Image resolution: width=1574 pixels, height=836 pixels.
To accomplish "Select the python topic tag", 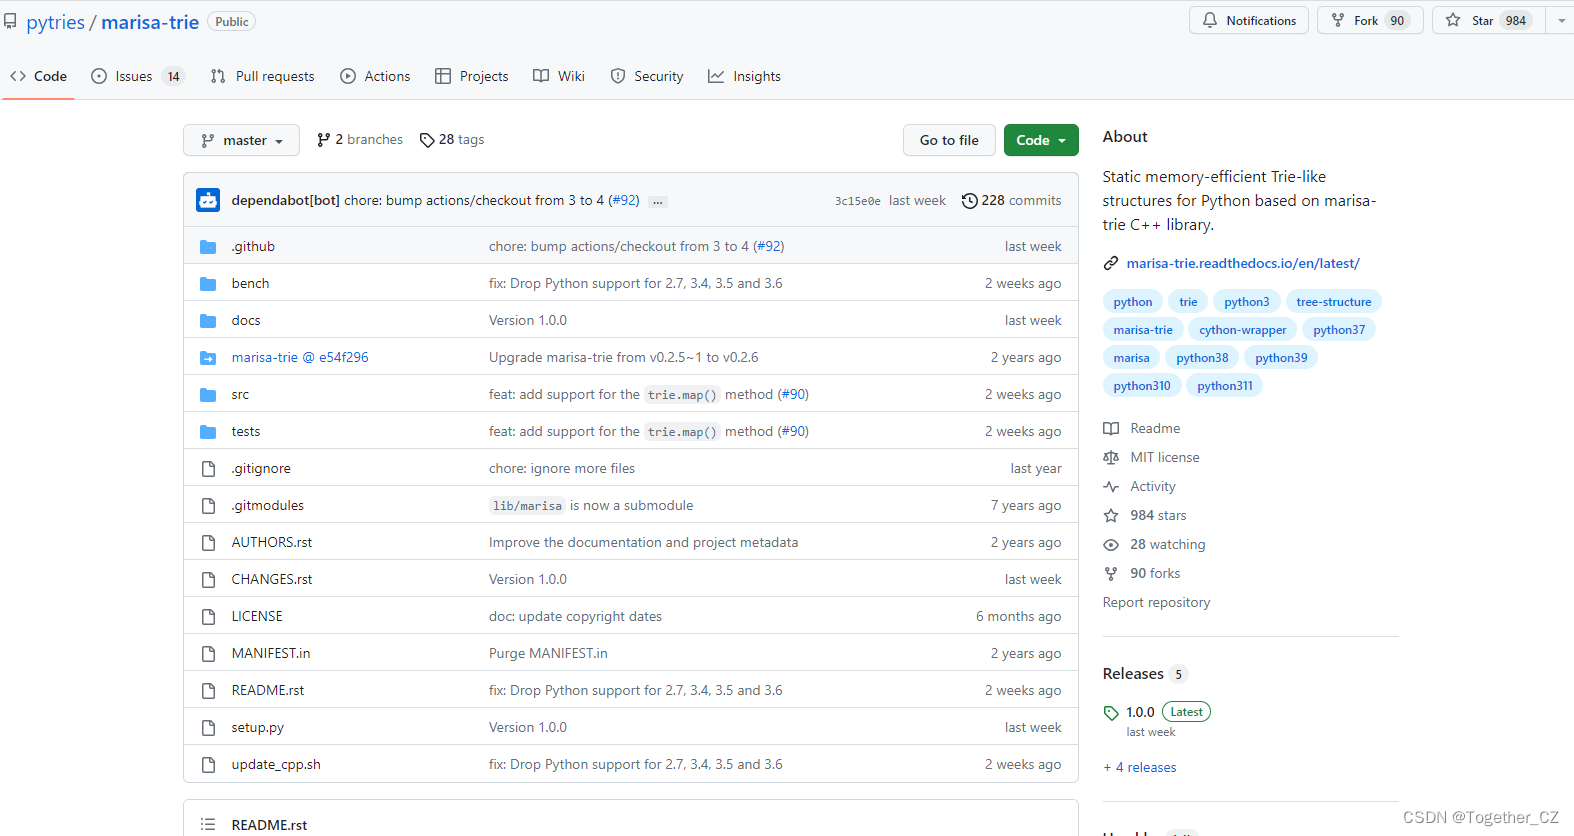I will [1133, 302].
